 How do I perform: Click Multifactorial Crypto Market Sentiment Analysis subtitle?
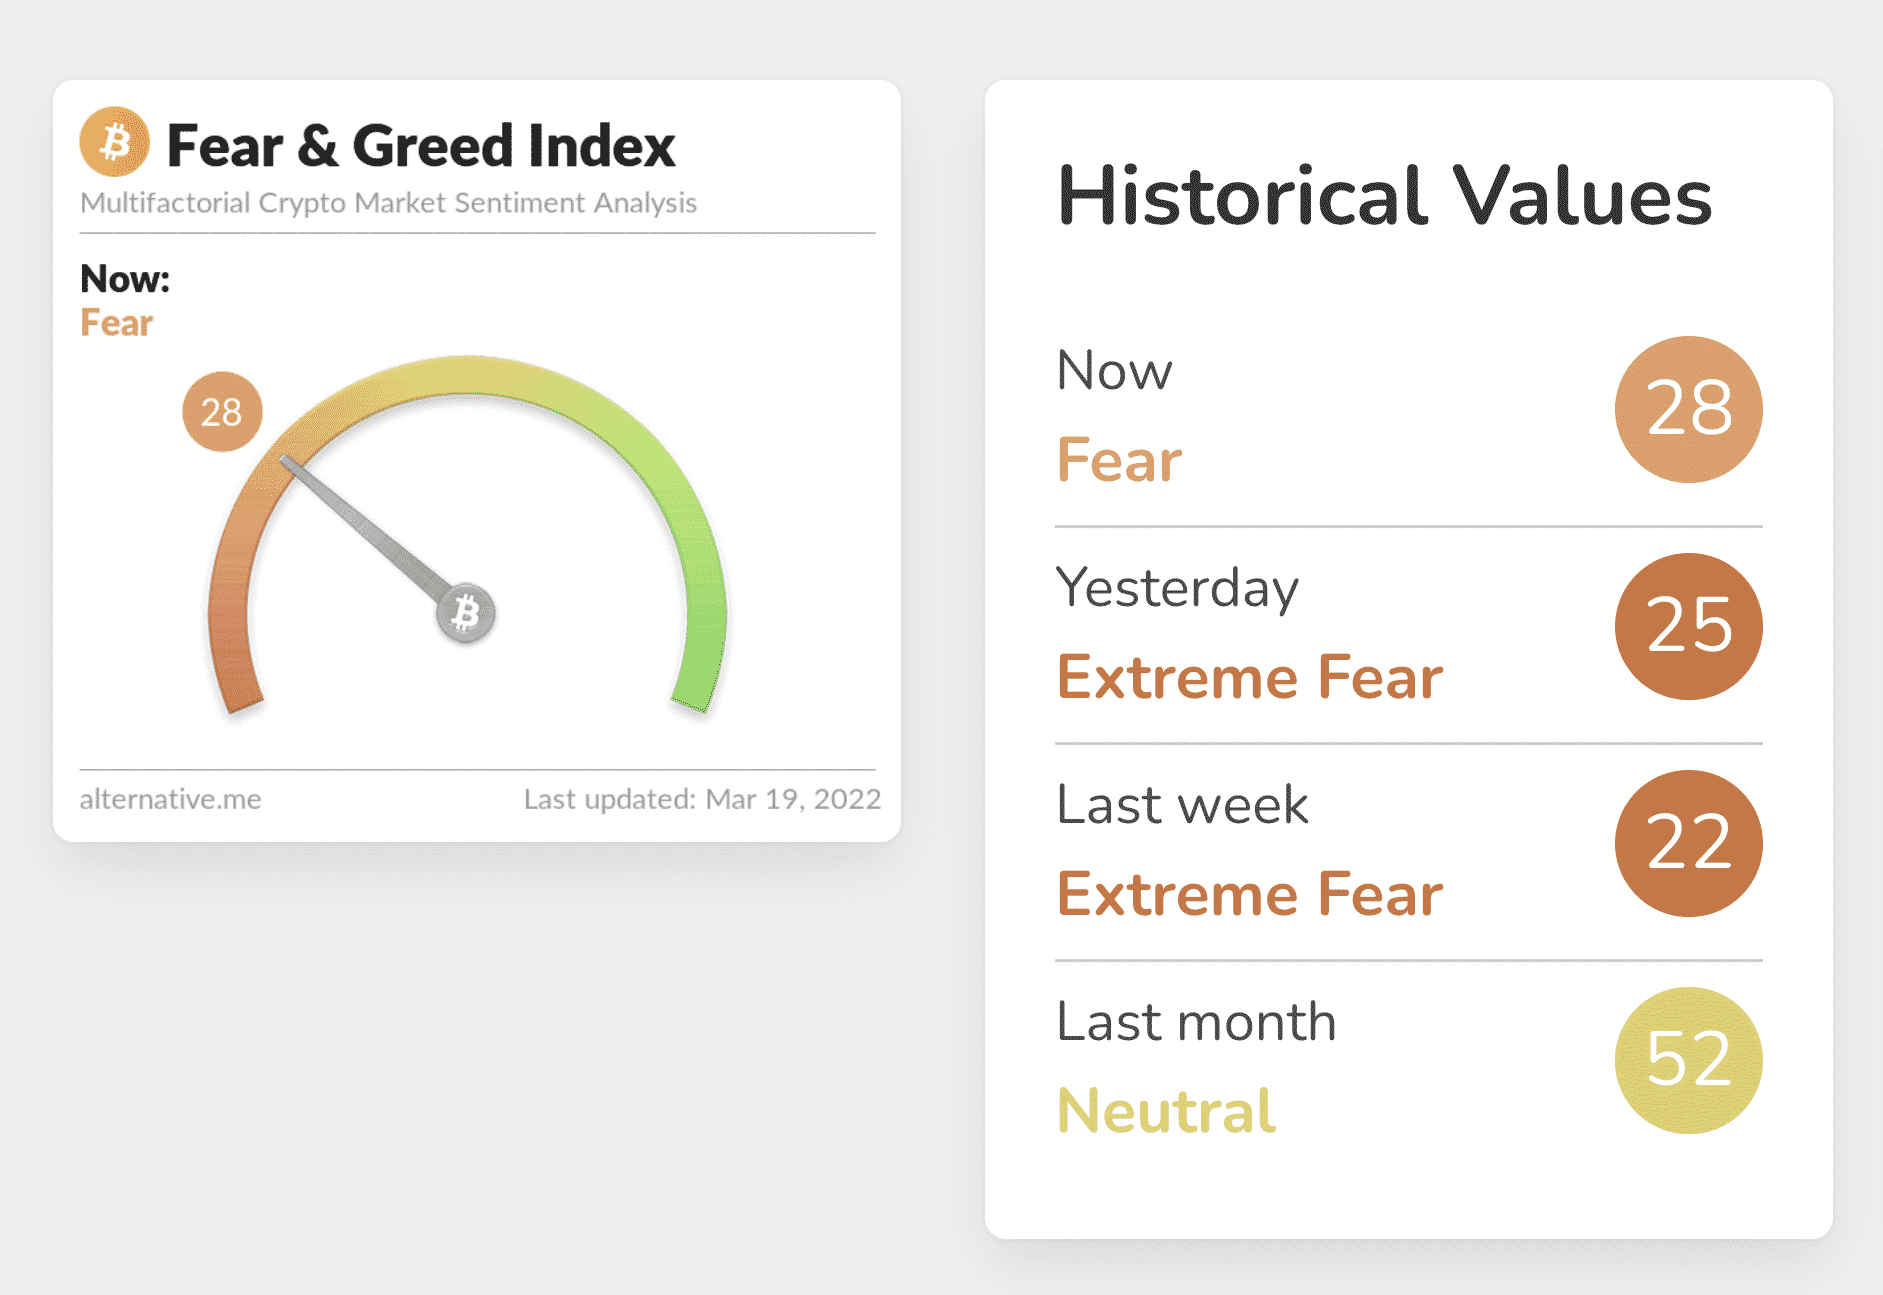coord(388,203)
